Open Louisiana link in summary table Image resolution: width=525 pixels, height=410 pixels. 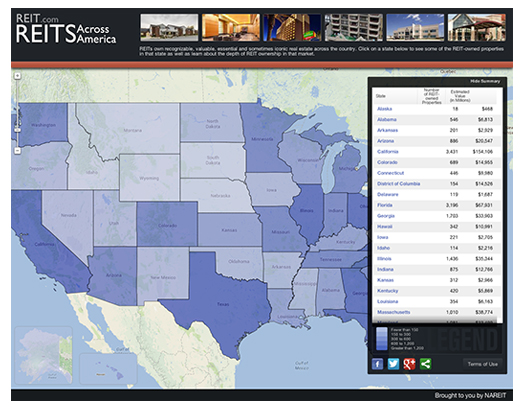[387, 302]
